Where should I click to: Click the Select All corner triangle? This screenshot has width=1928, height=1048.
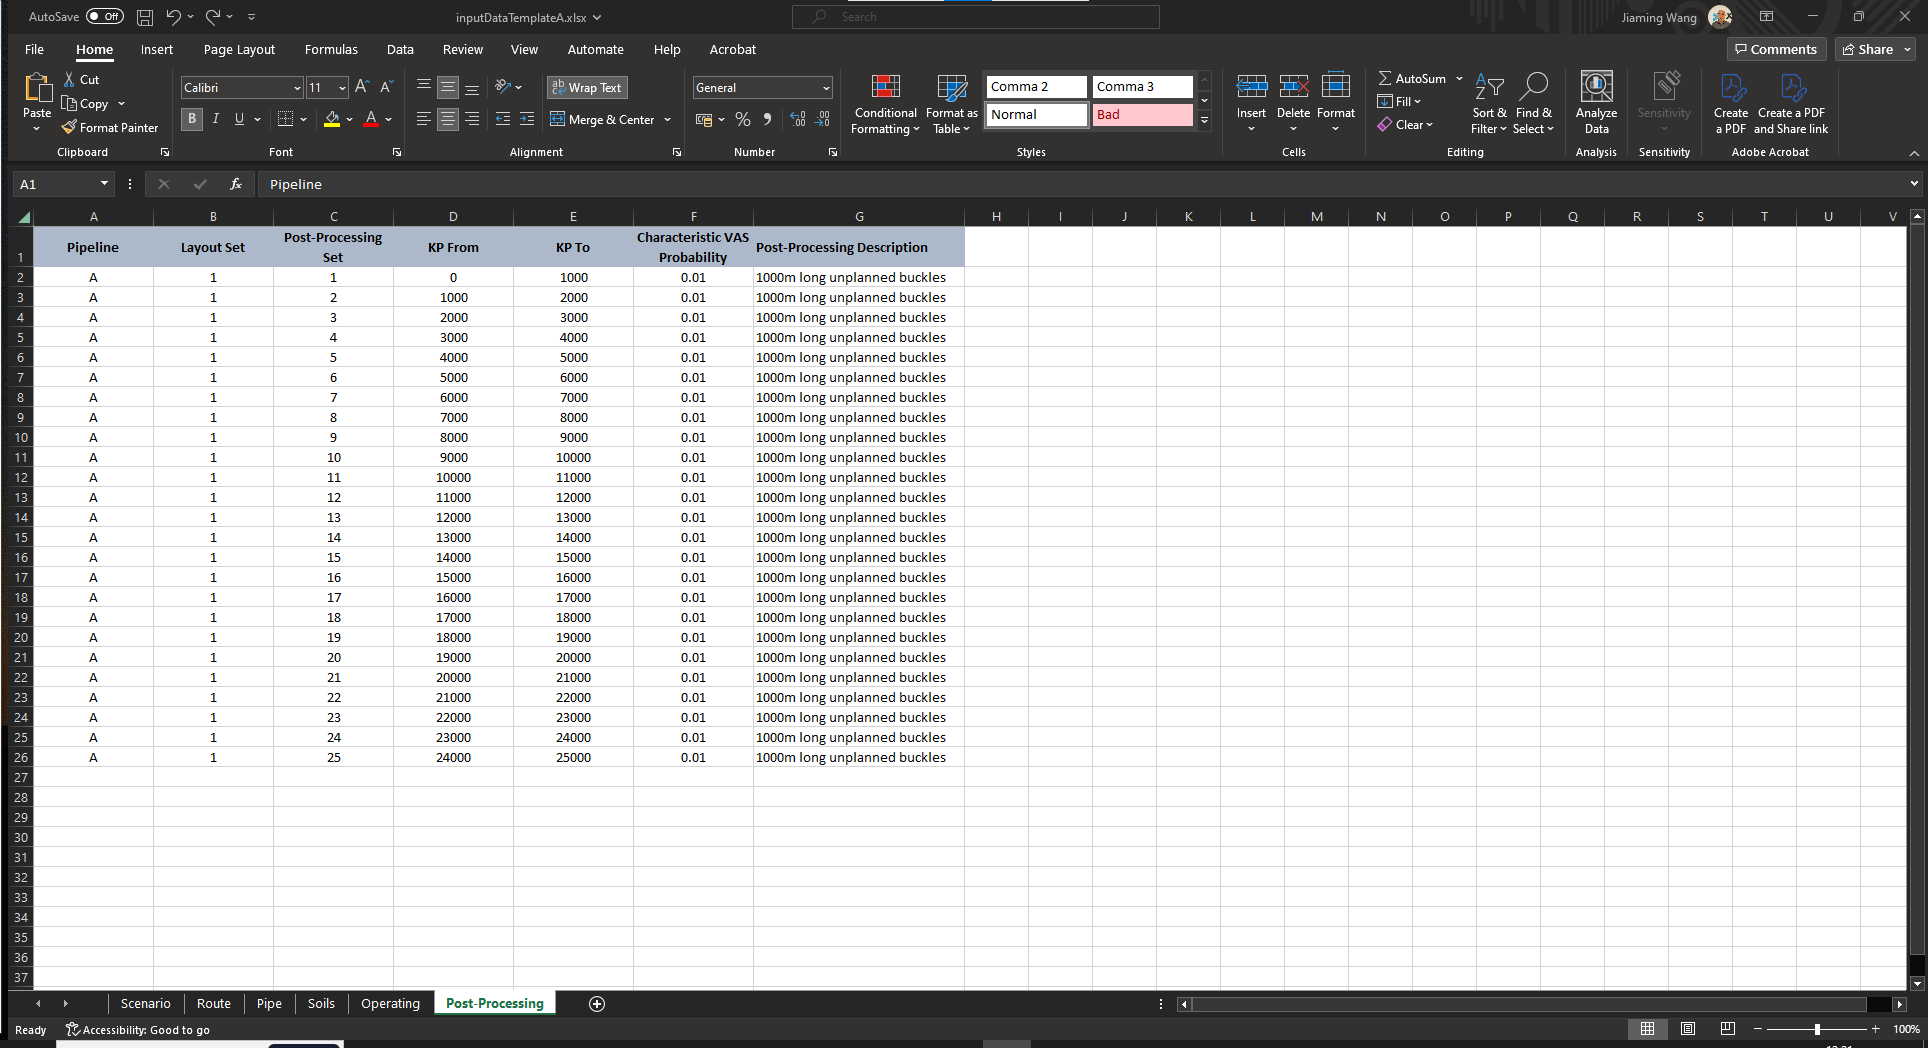pyautogui.click(x=22, y=217)
